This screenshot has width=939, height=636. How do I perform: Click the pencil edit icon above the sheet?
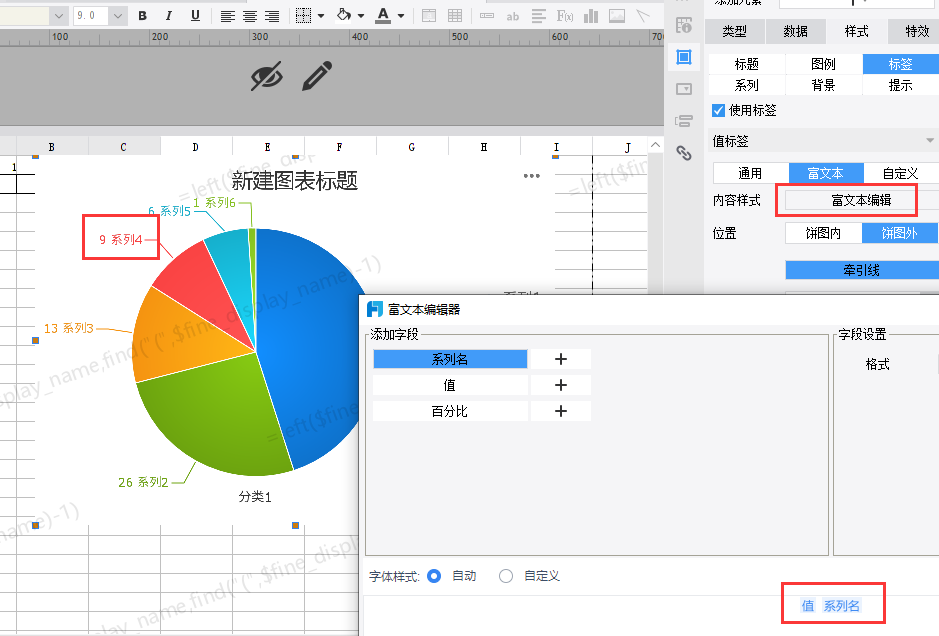317,76
